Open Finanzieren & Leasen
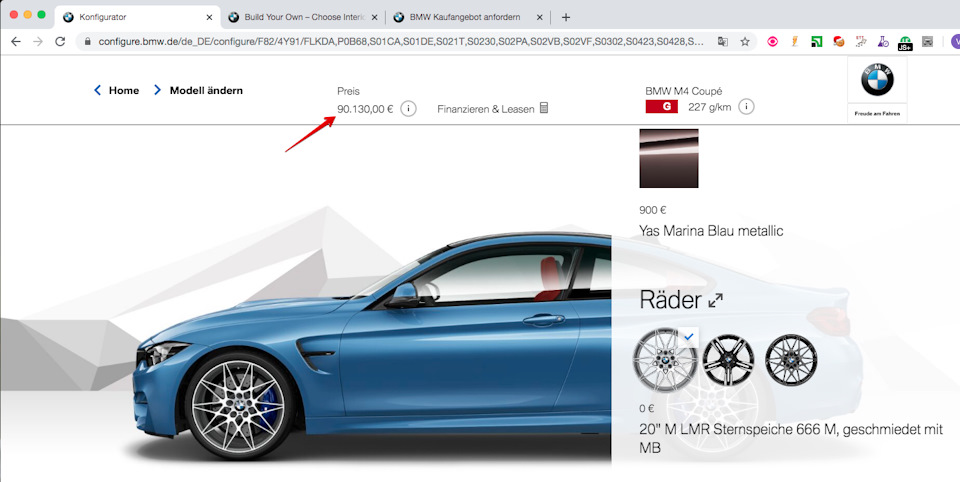The height and width of the screenshot is (482, 960). click(x=486, y=109)
